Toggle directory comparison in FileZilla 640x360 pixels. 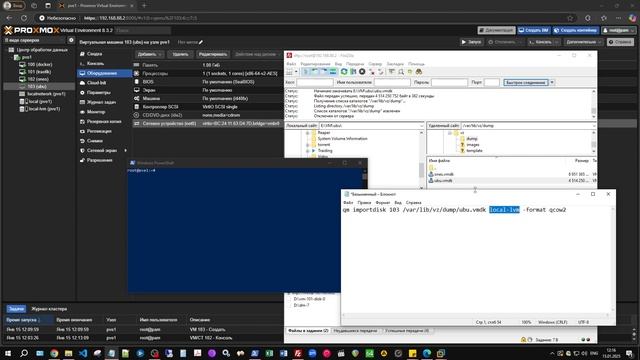click(x=401, y=72)
